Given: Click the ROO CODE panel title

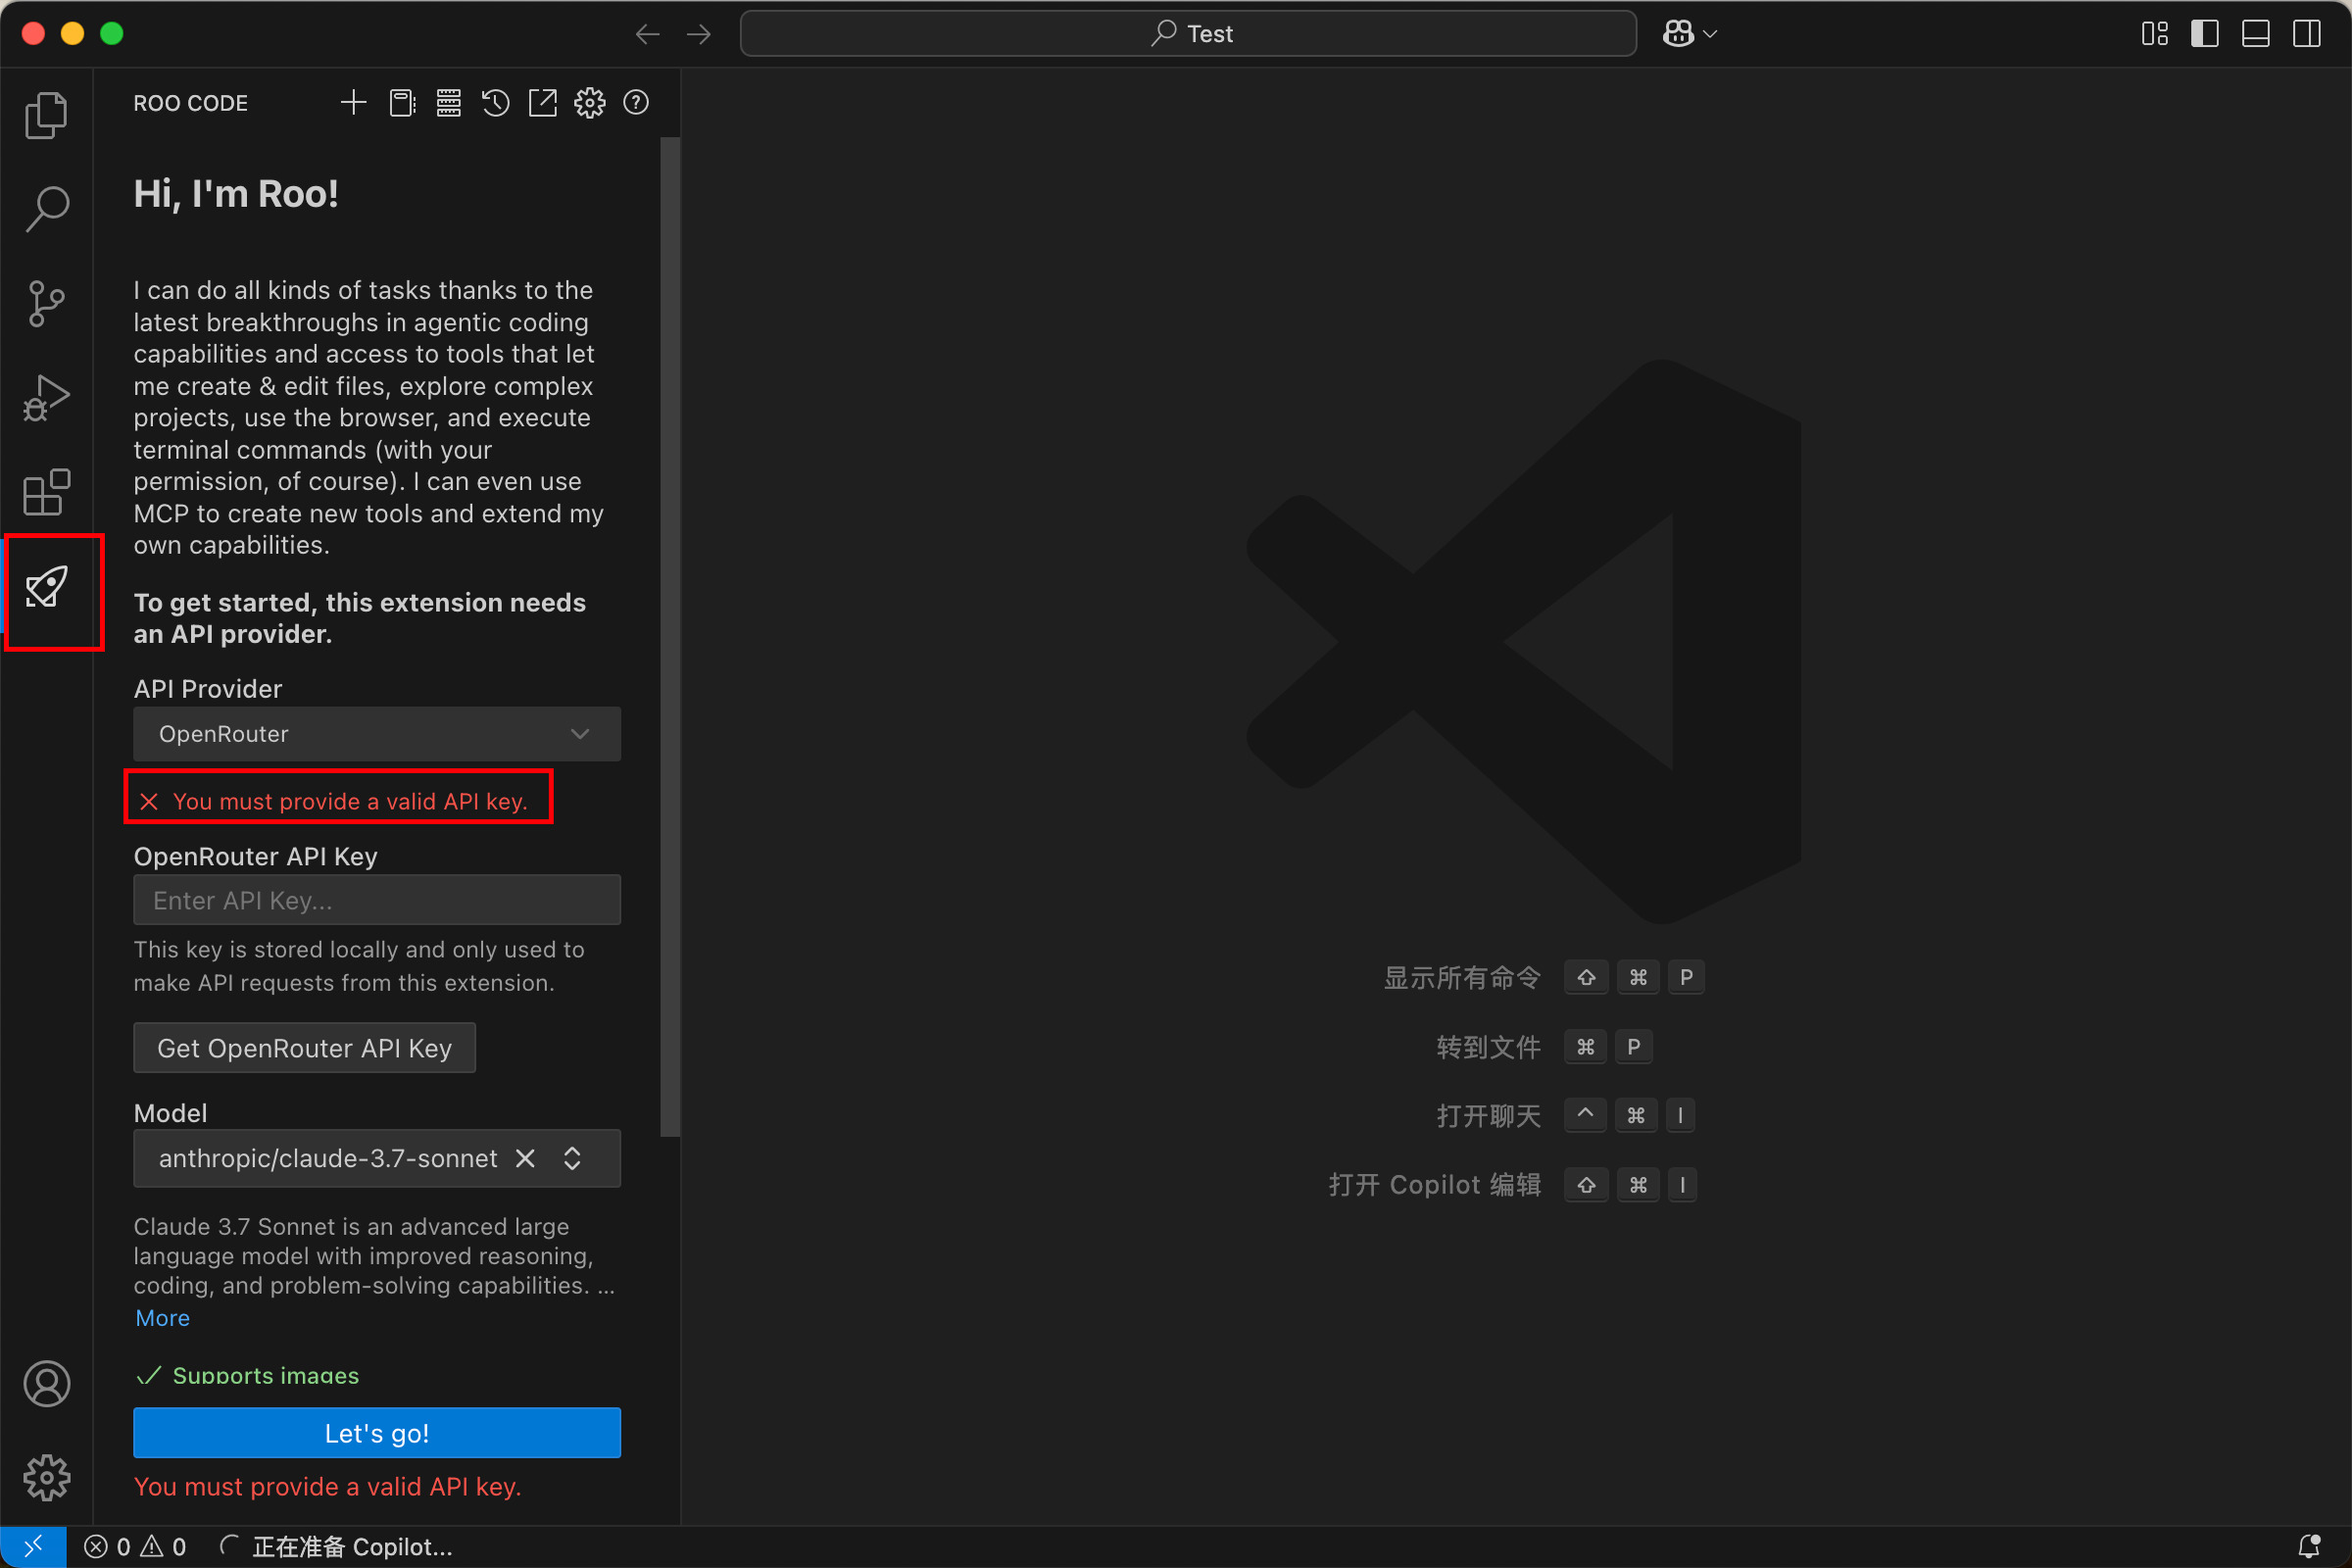Looking at the screenshot, I should (191, 103).
